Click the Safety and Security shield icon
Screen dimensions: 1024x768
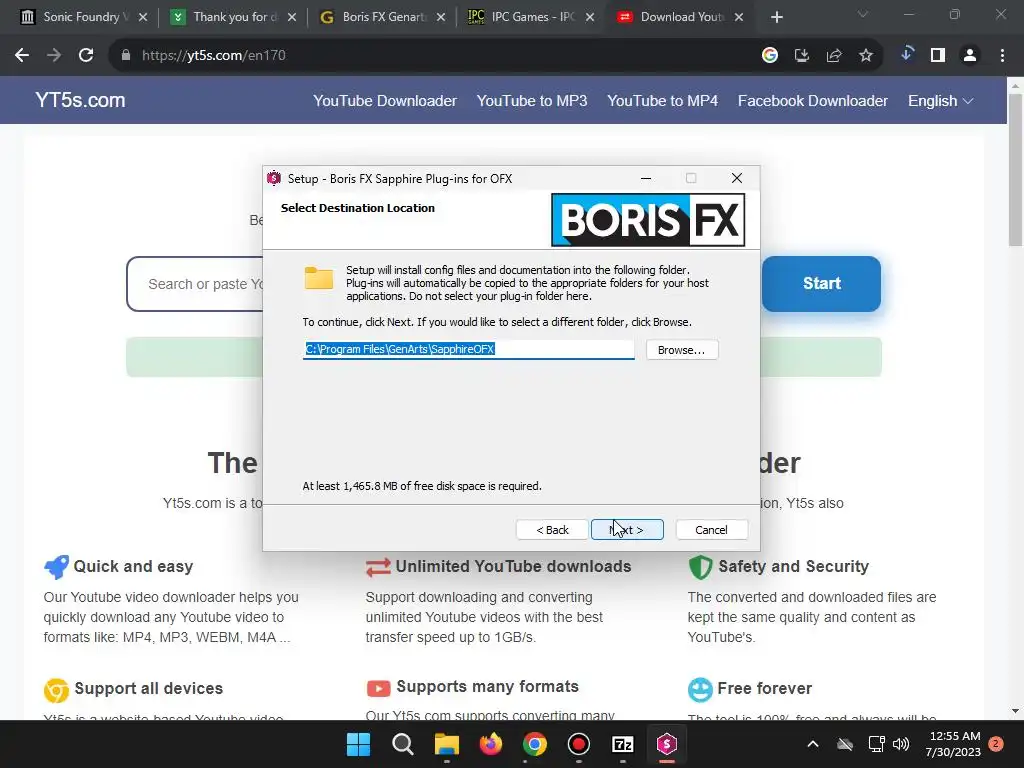700,567
